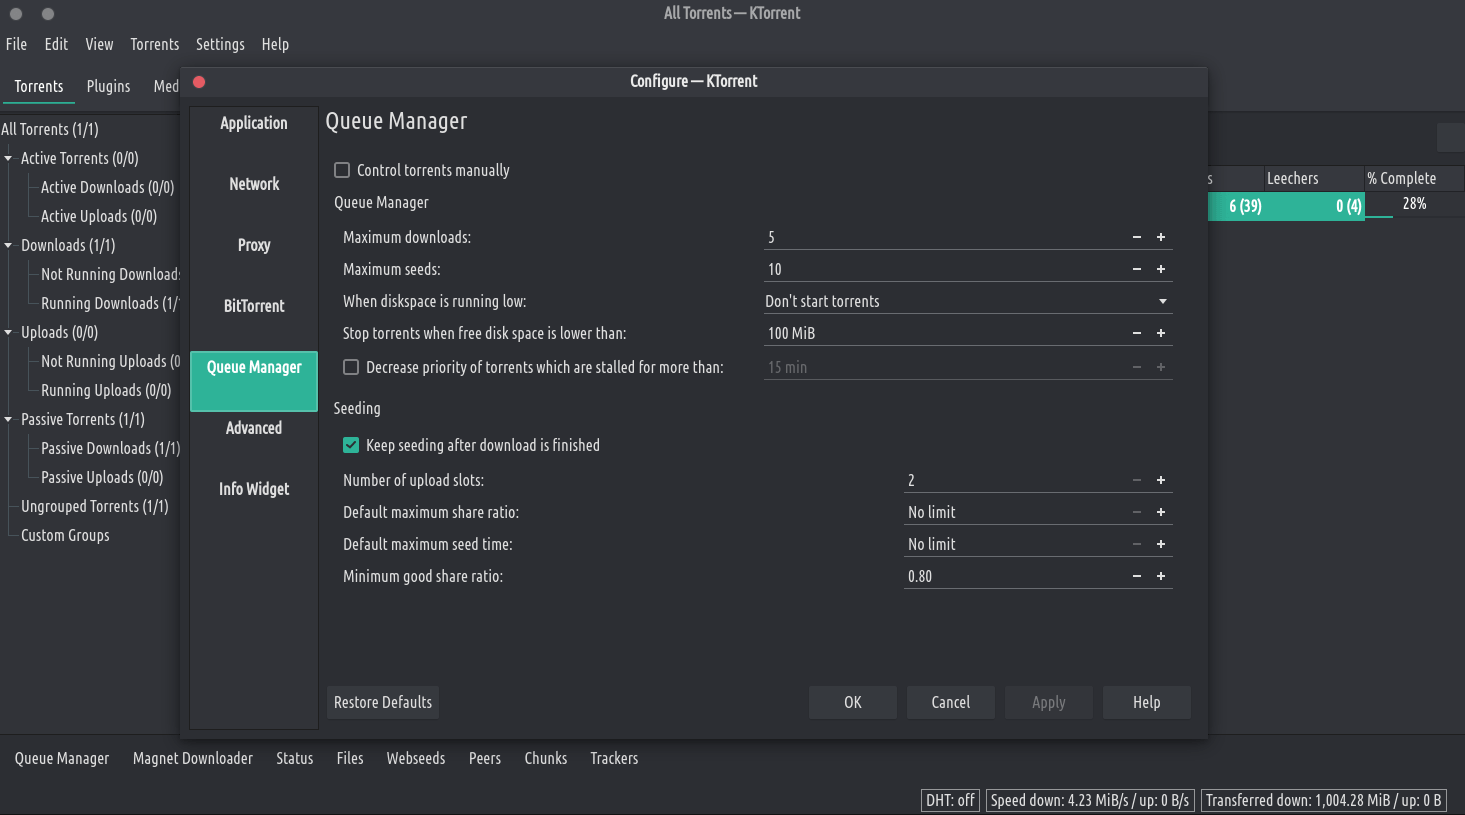The height and width of the screenshot is (815, 1465).
Task: Increase free disk space limit plus button
Action: 1161,333
